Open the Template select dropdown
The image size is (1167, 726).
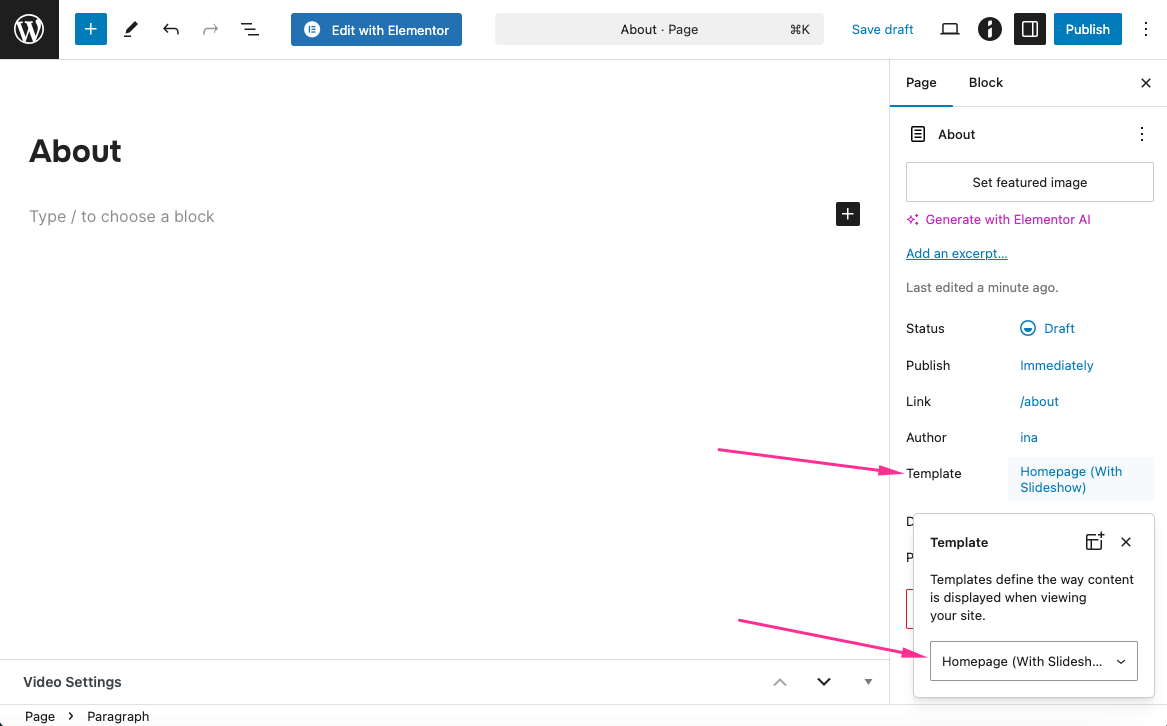point(1033,661)
